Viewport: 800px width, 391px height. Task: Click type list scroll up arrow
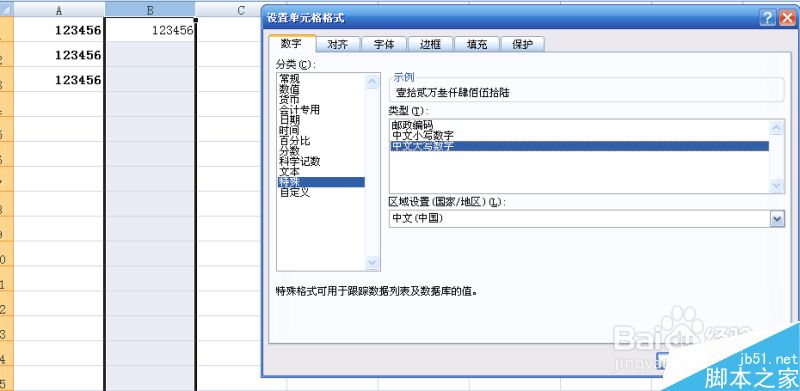(777, 128)
